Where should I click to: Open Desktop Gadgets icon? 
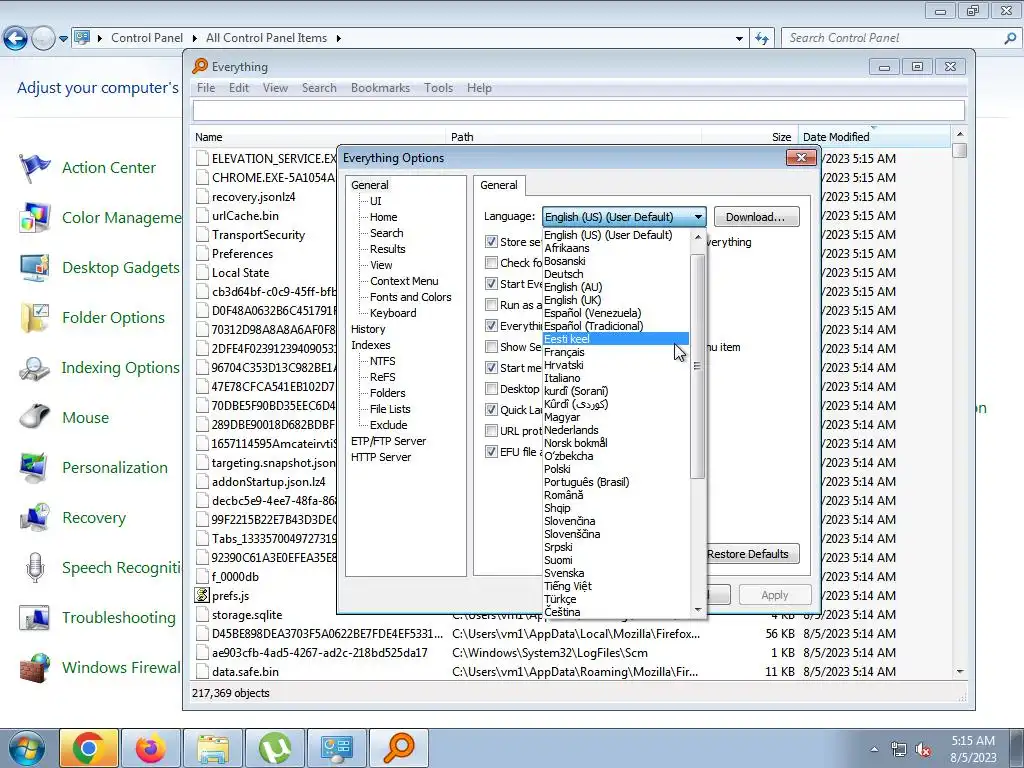tap(35, 268)
